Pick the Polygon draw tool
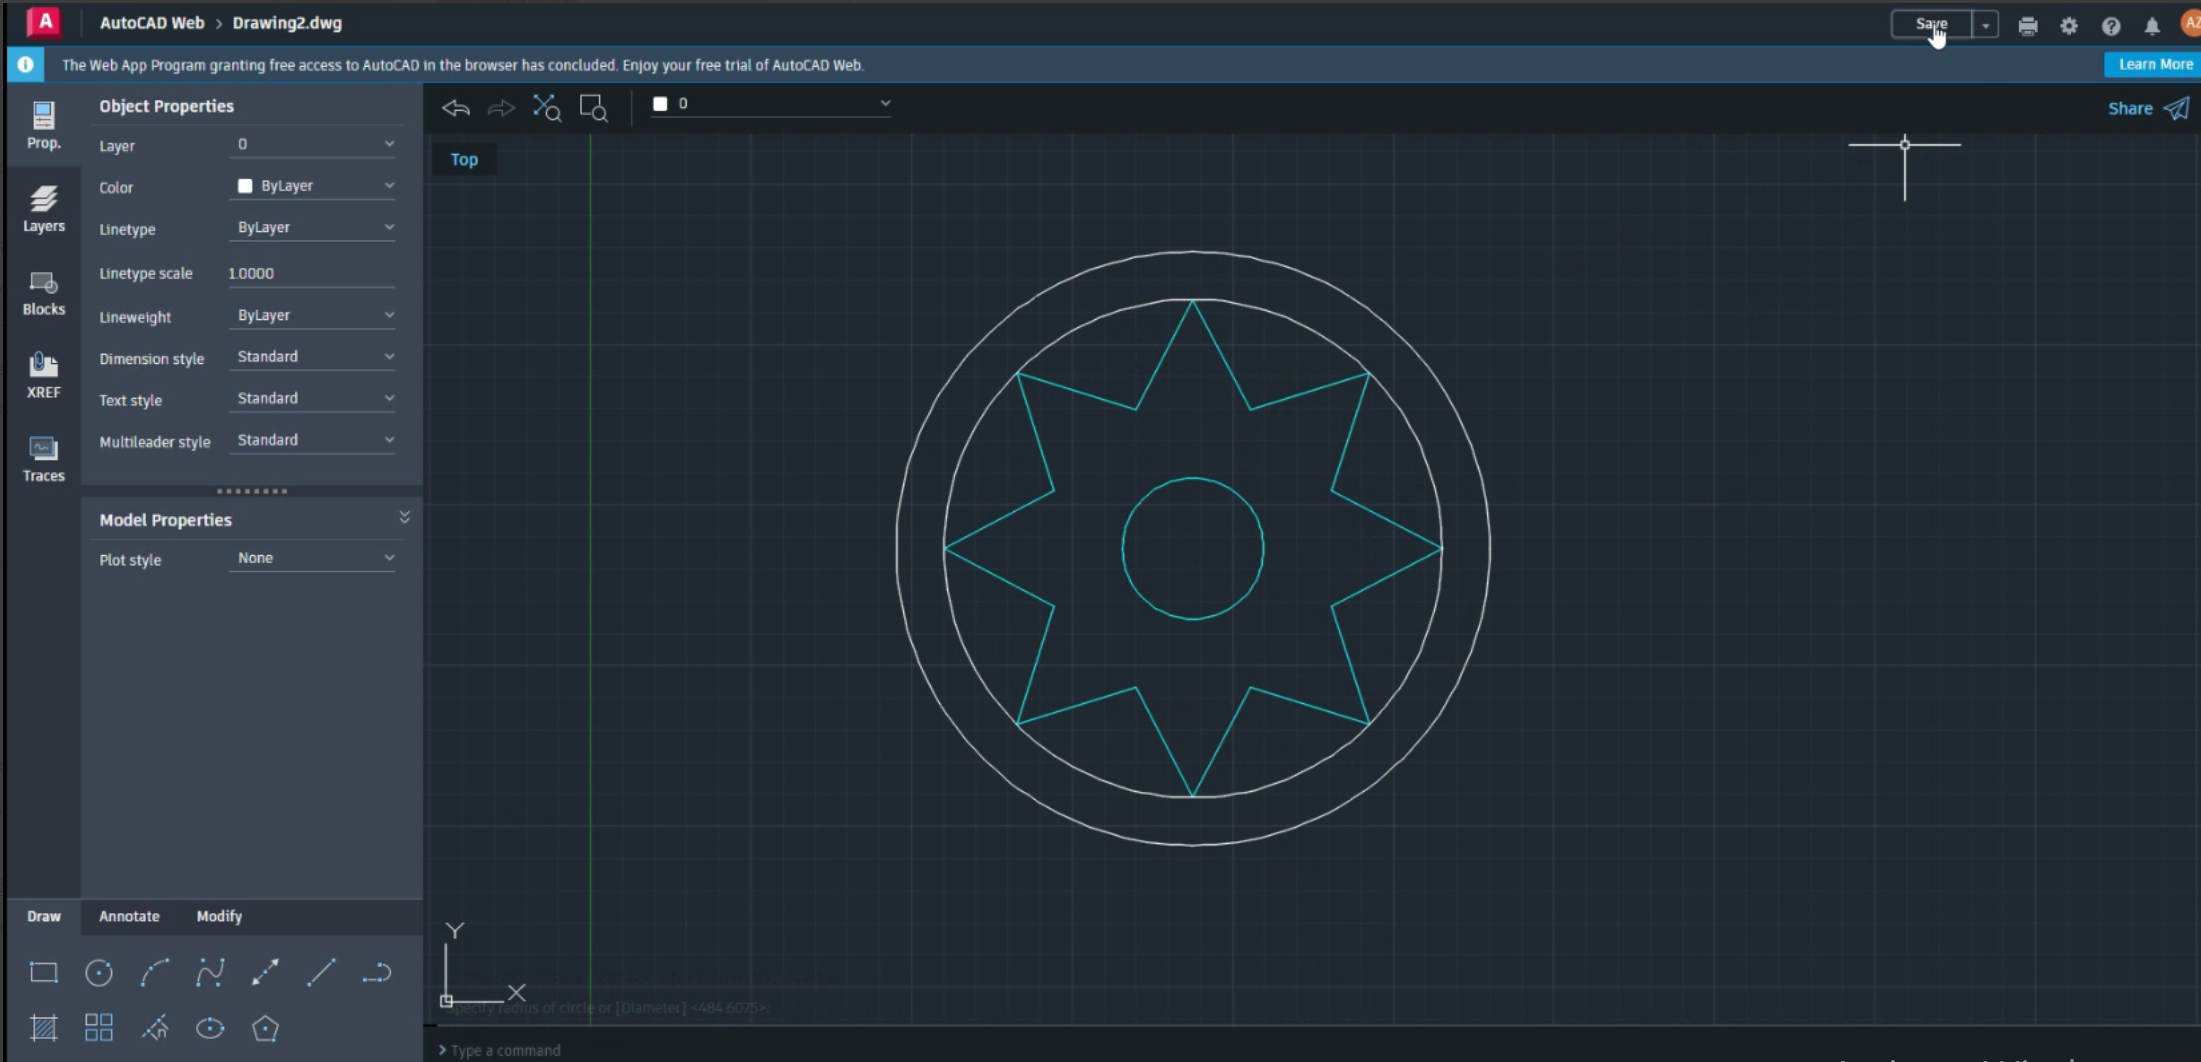The height and width of the screenshot is (1062, 2201). [265, 1028]
